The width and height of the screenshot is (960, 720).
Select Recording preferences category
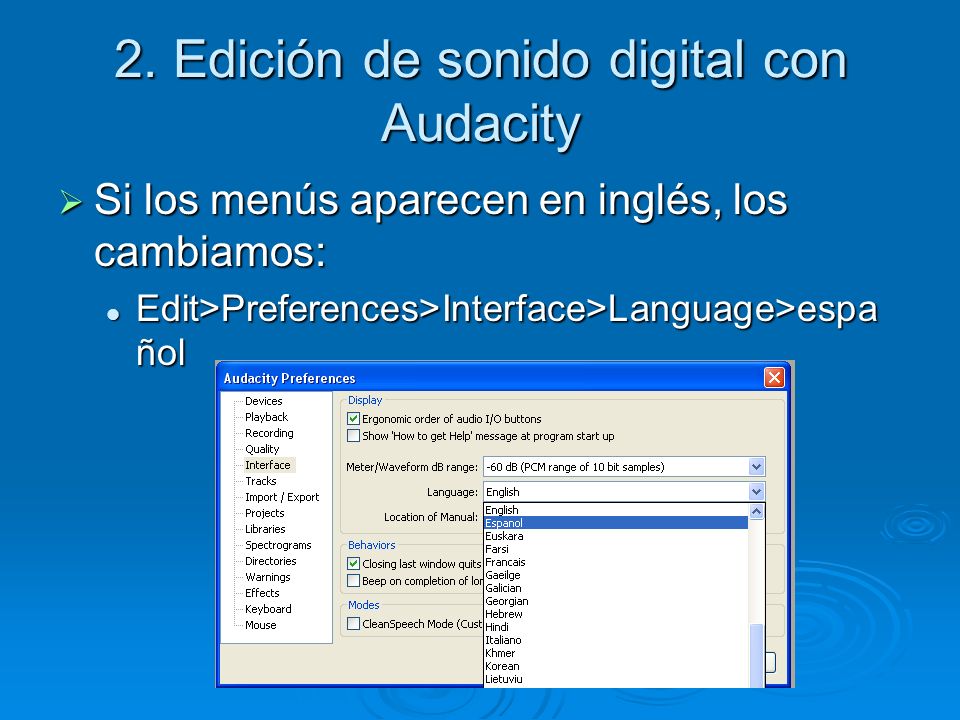(269, 433)
